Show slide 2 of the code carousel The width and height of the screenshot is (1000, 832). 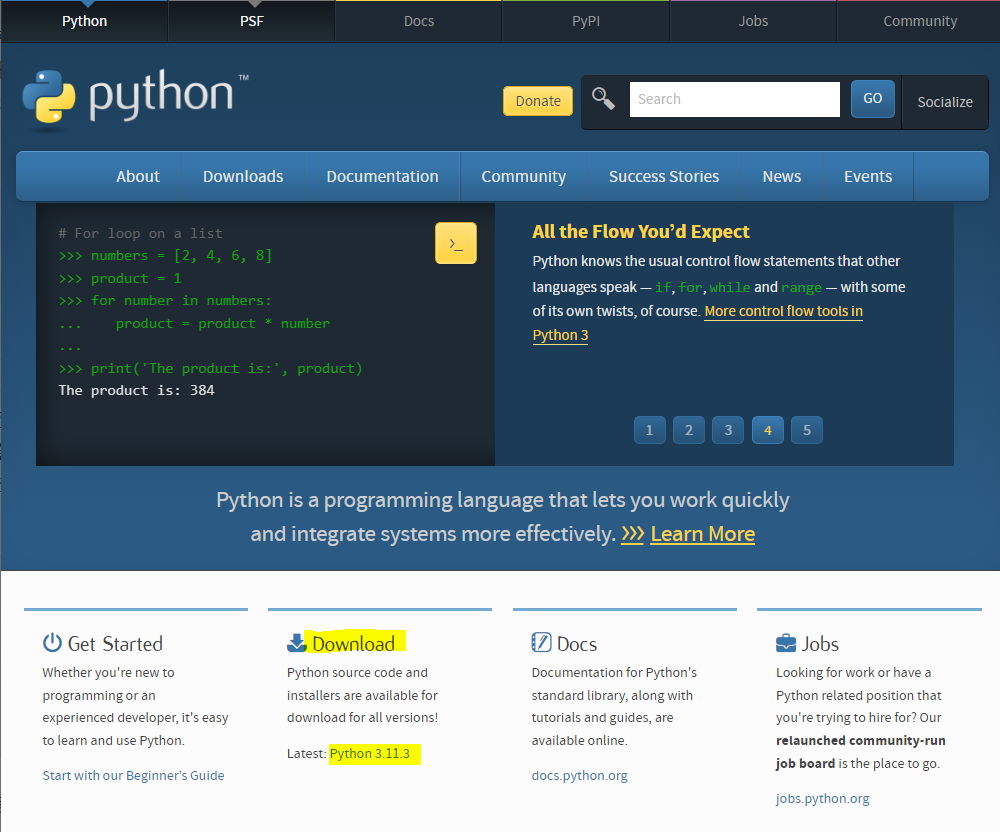[689, 430]
